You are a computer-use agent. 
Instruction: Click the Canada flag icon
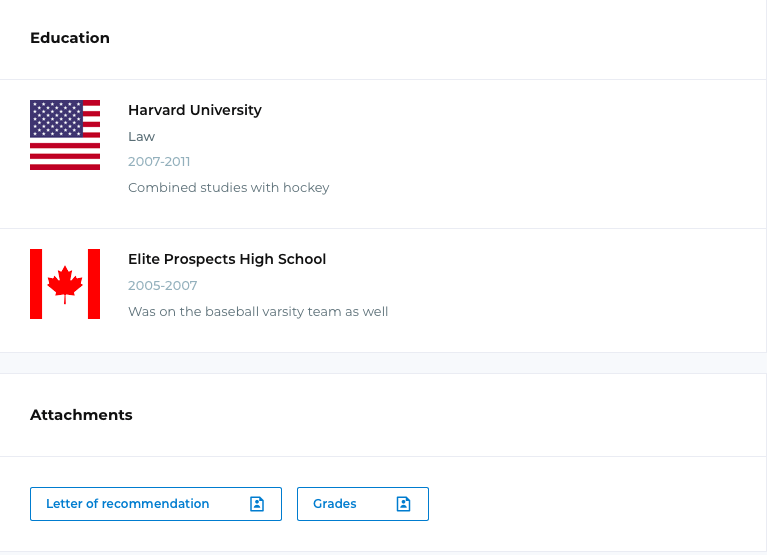(65, 284)
